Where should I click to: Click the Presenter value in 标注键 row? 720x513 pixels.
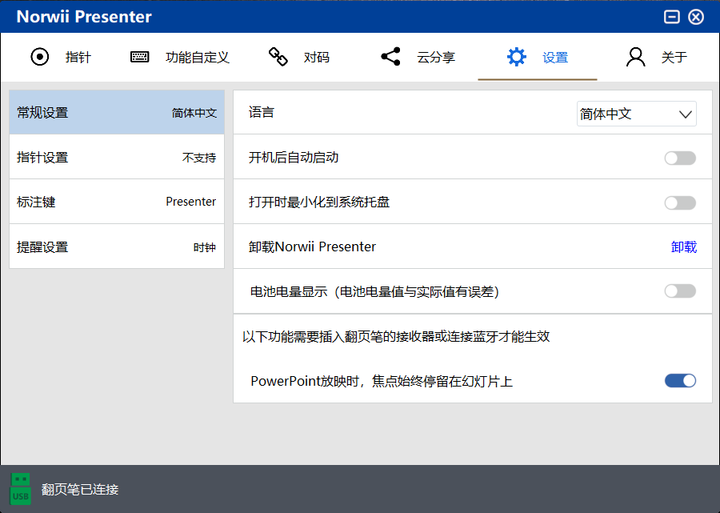click(191, 202)
